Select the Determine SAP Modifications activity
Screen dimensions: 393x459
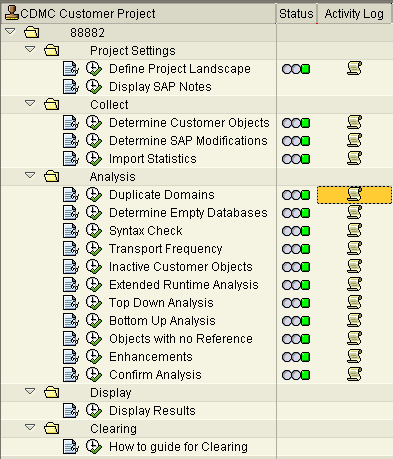click(188, 141)
